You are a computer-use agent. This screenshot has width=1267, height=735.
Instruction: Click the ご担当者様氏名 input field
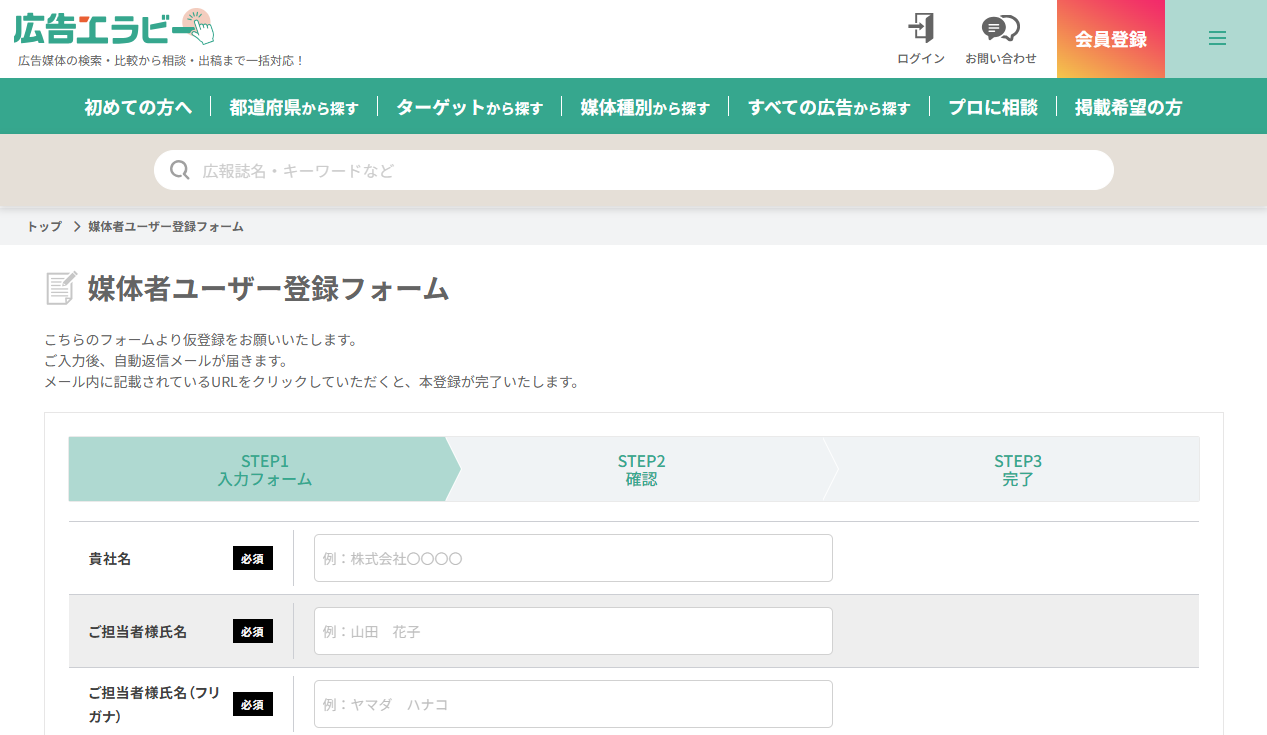(x=573, y=631)
